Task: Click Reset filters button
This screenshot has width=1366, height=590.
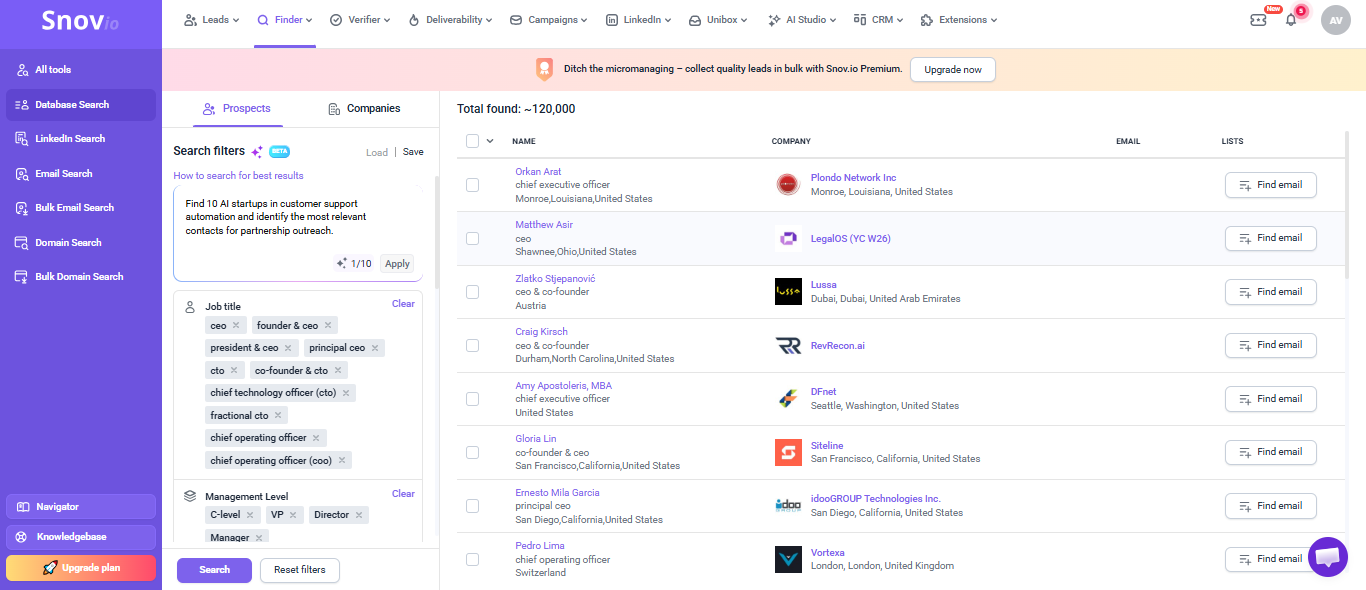Action: point(300,570)
